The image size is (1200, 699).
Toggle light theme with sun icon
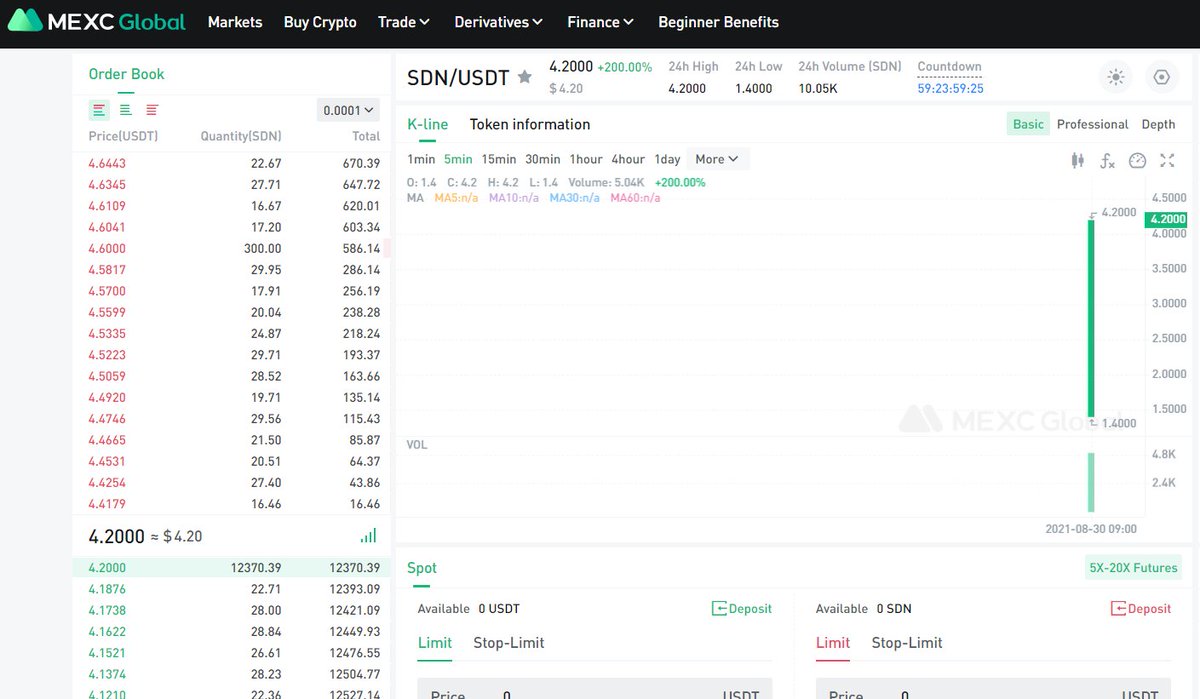point(1116,77)
